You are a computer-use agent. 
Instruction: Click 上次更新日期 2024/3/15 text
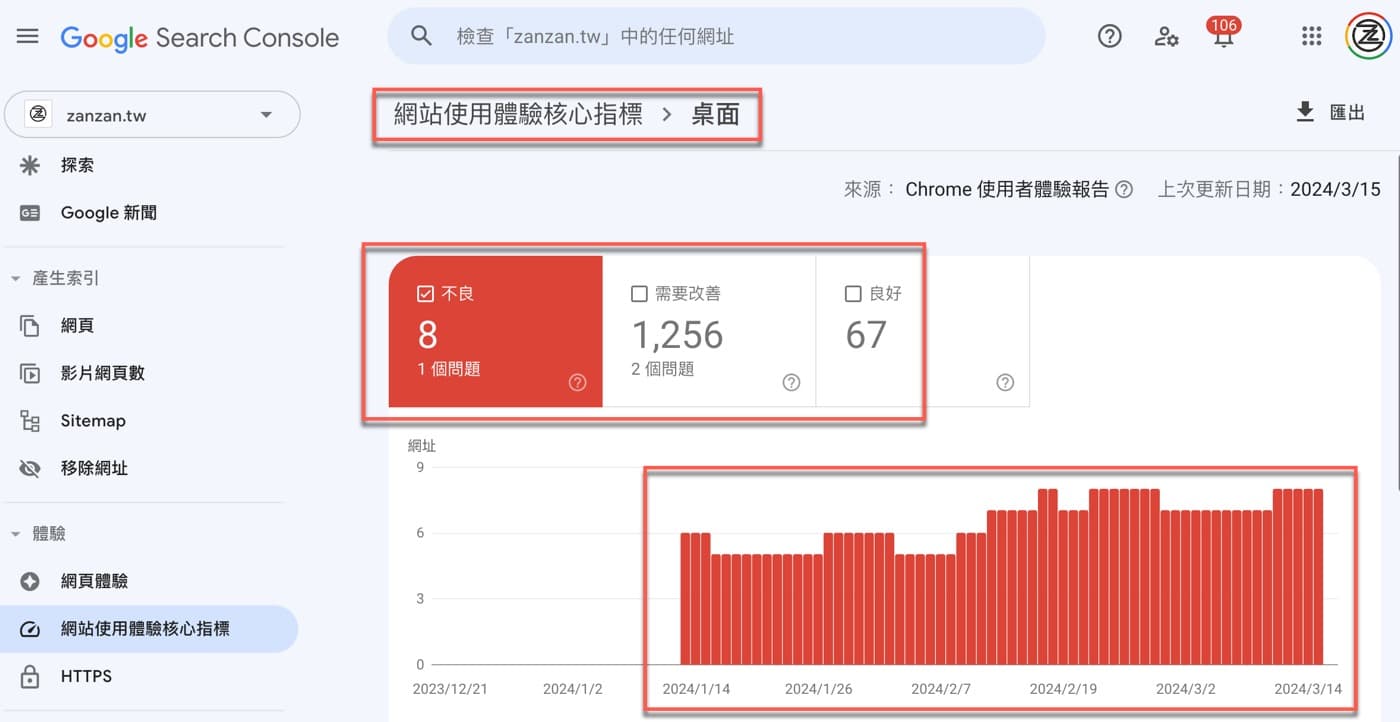[1269, 189]
